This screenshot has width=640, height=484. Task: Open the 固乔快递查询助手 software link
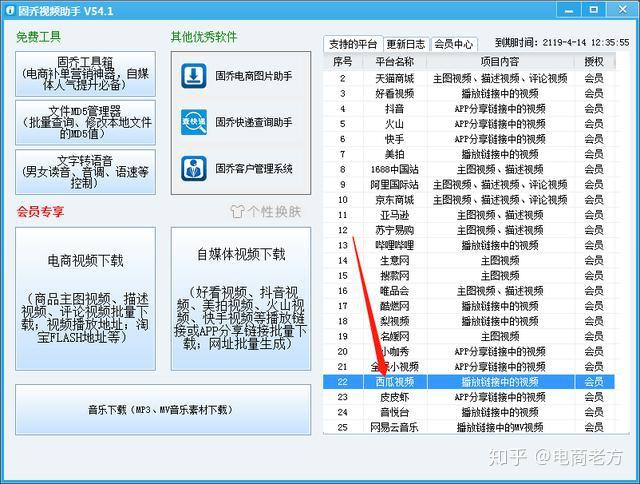tap(253, 122)
